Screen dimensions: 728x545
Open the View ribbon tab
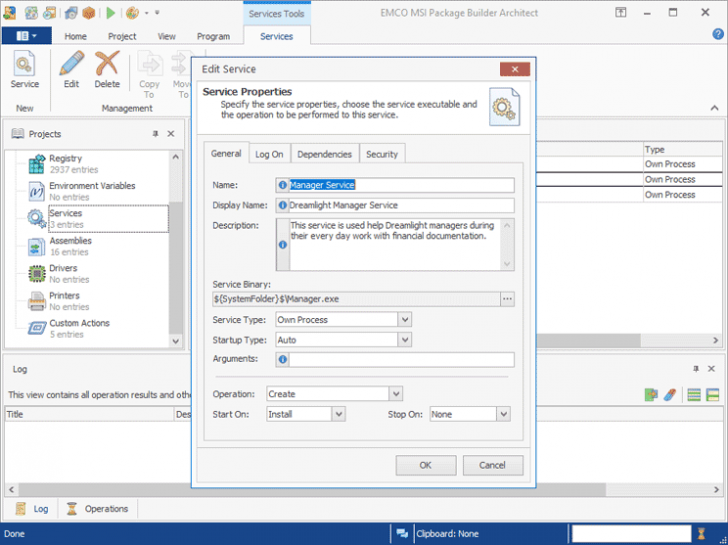click(x=166, y=36)
